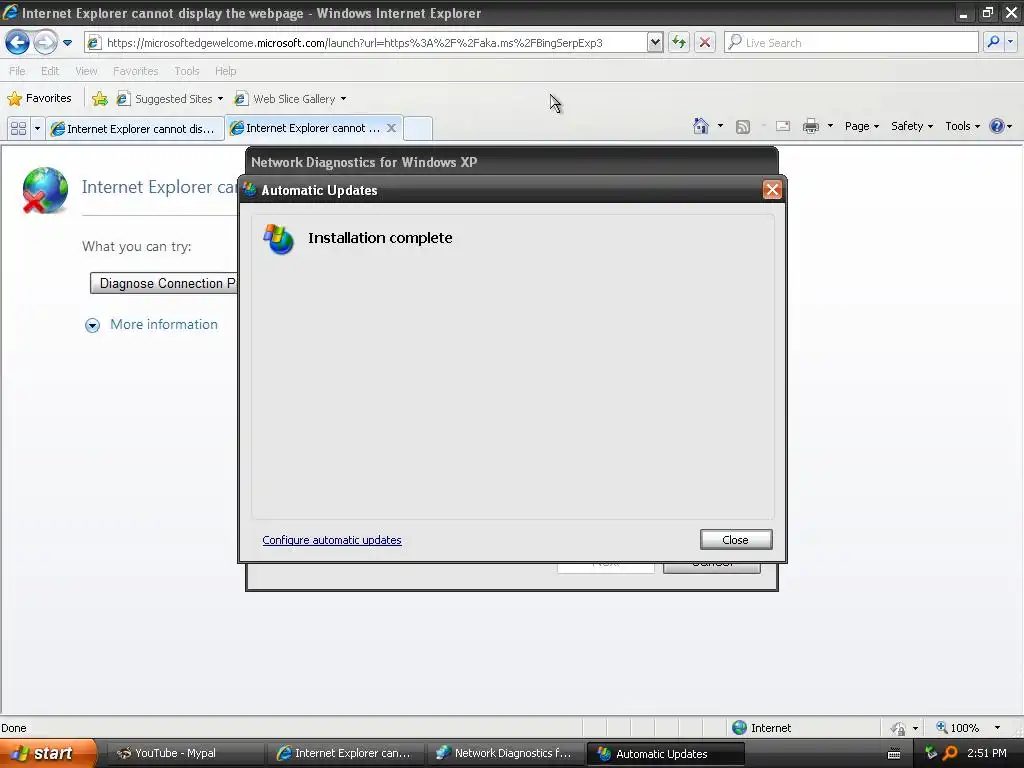Open the View menu
Viewport: 1024px width, 768px height.
pyautogui.click(x=86, y=71)
